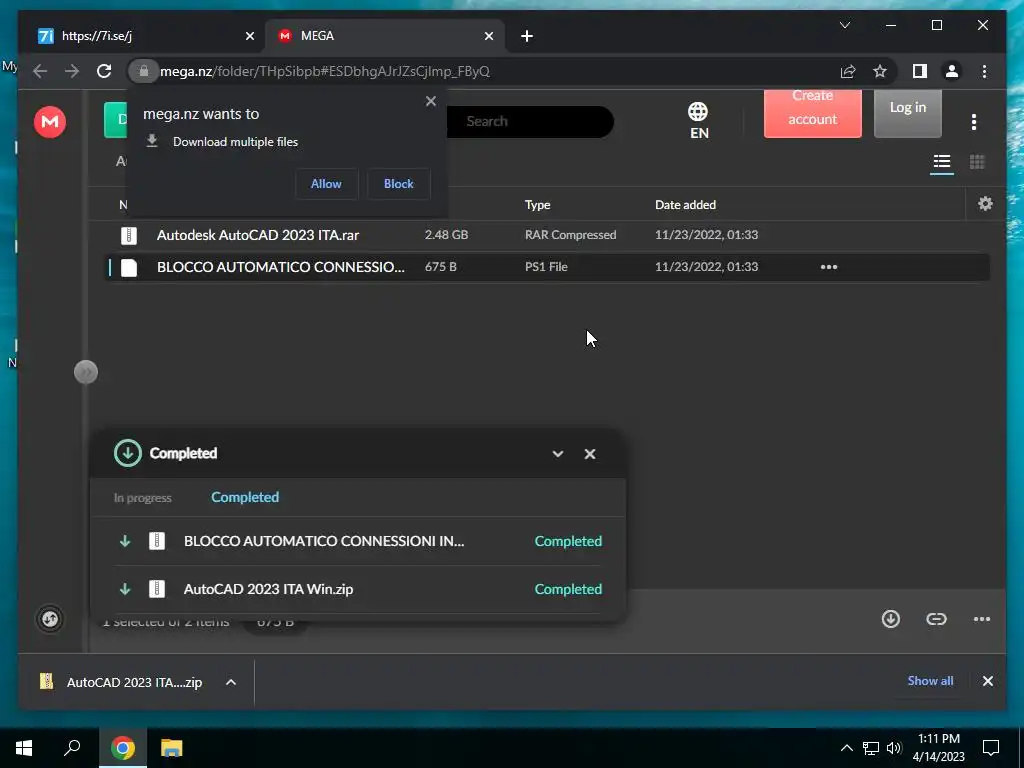1024x768 pixels.
Task: Open File Explorer from taskbar
Action: coord(171,748)
